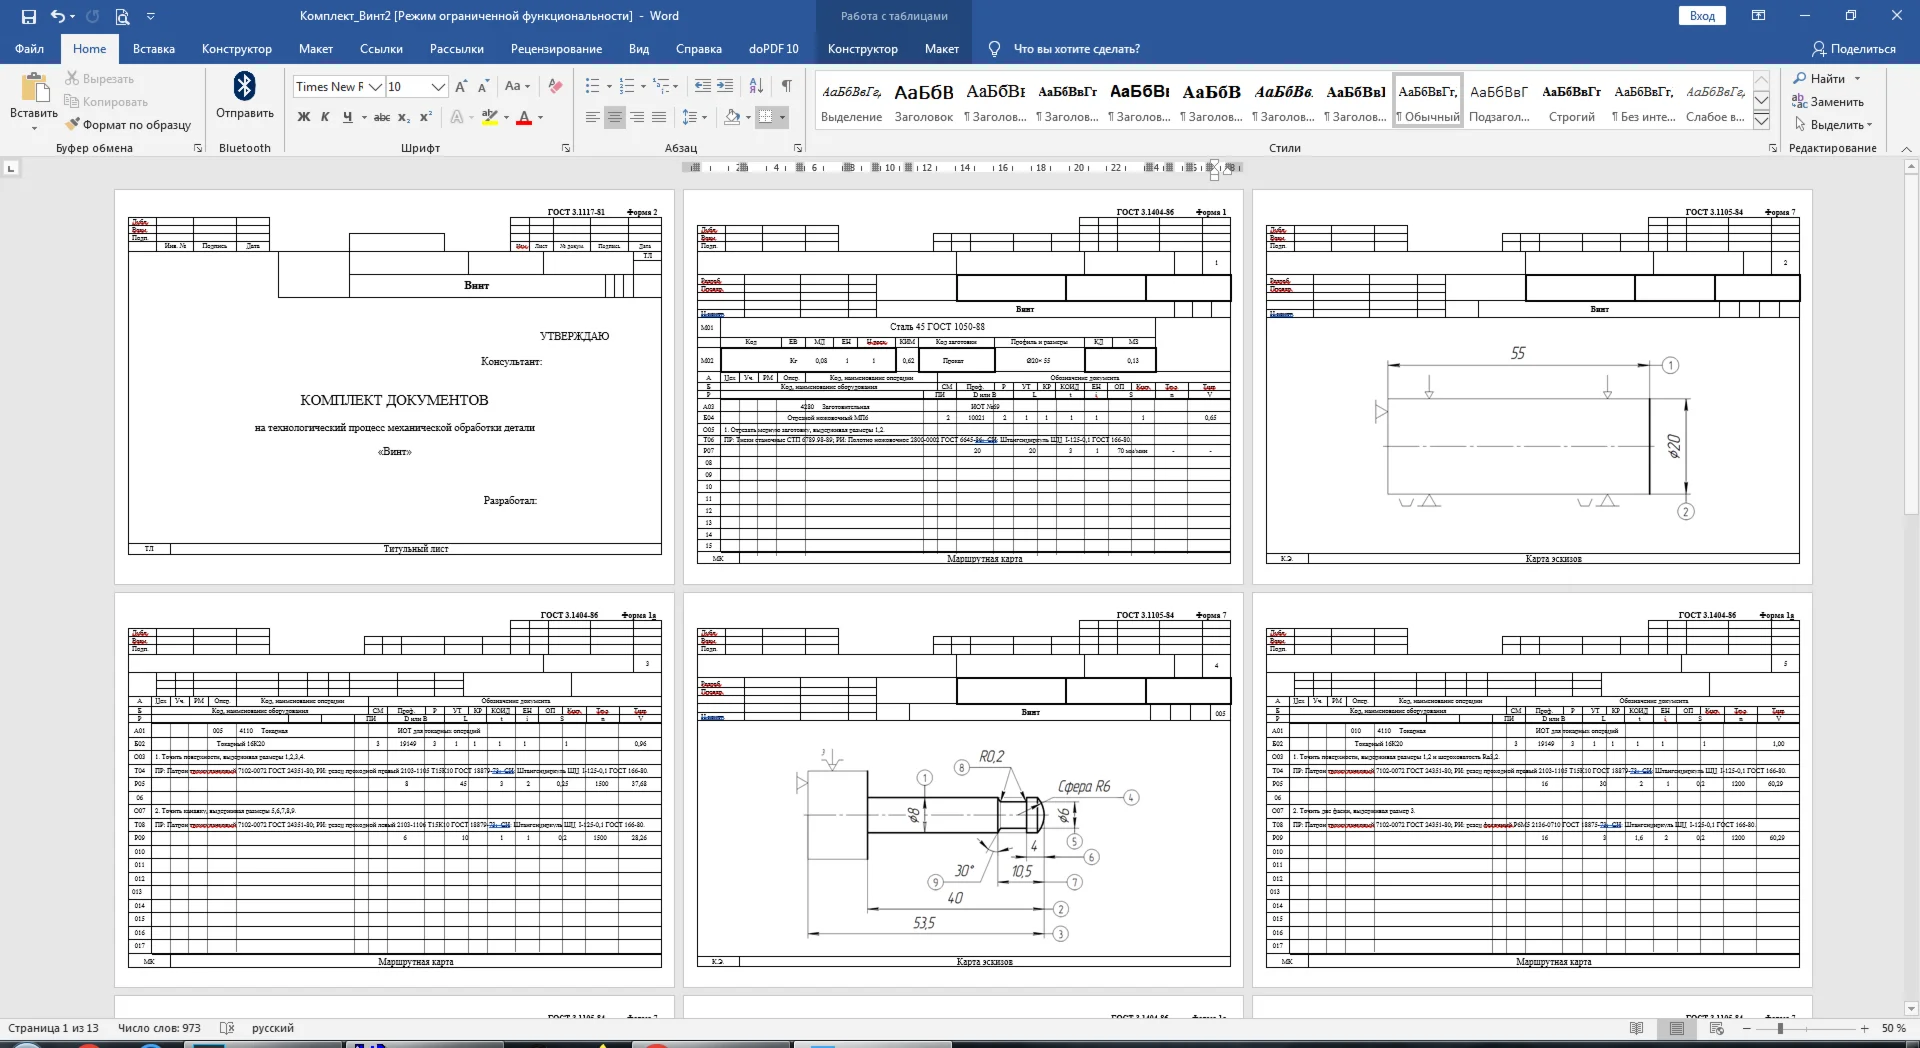1920x1048 pixels.
Task: Open the Абзац paragraph dialog launcher
Action: point(798,148)
